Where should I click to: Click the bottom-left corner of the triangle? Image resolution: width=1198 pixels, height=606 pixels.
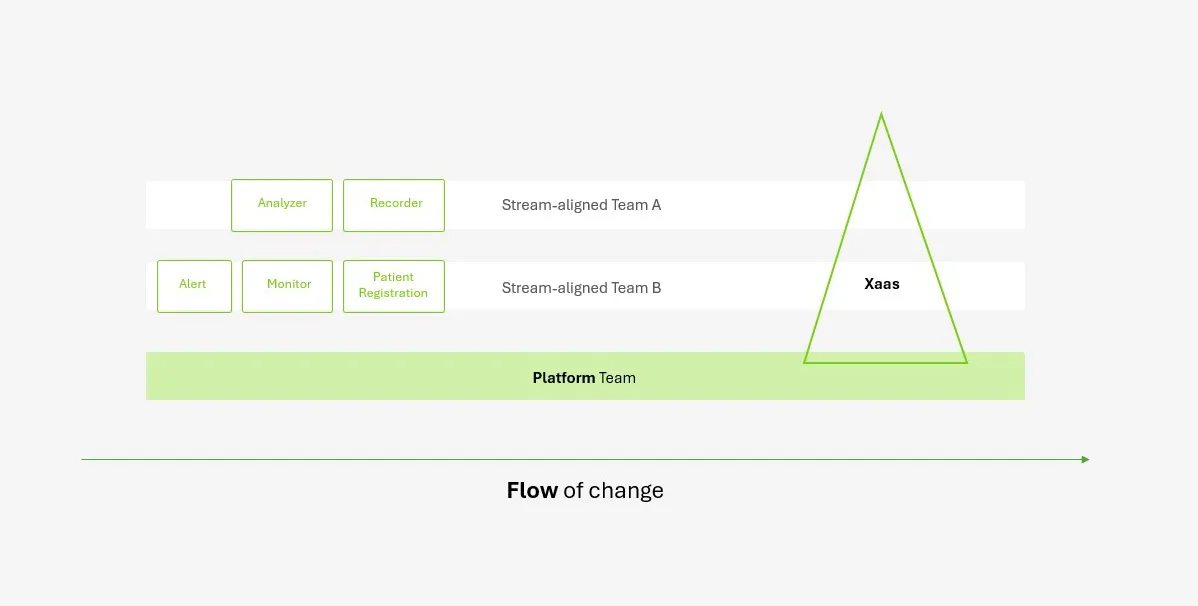tap(806, 361)
